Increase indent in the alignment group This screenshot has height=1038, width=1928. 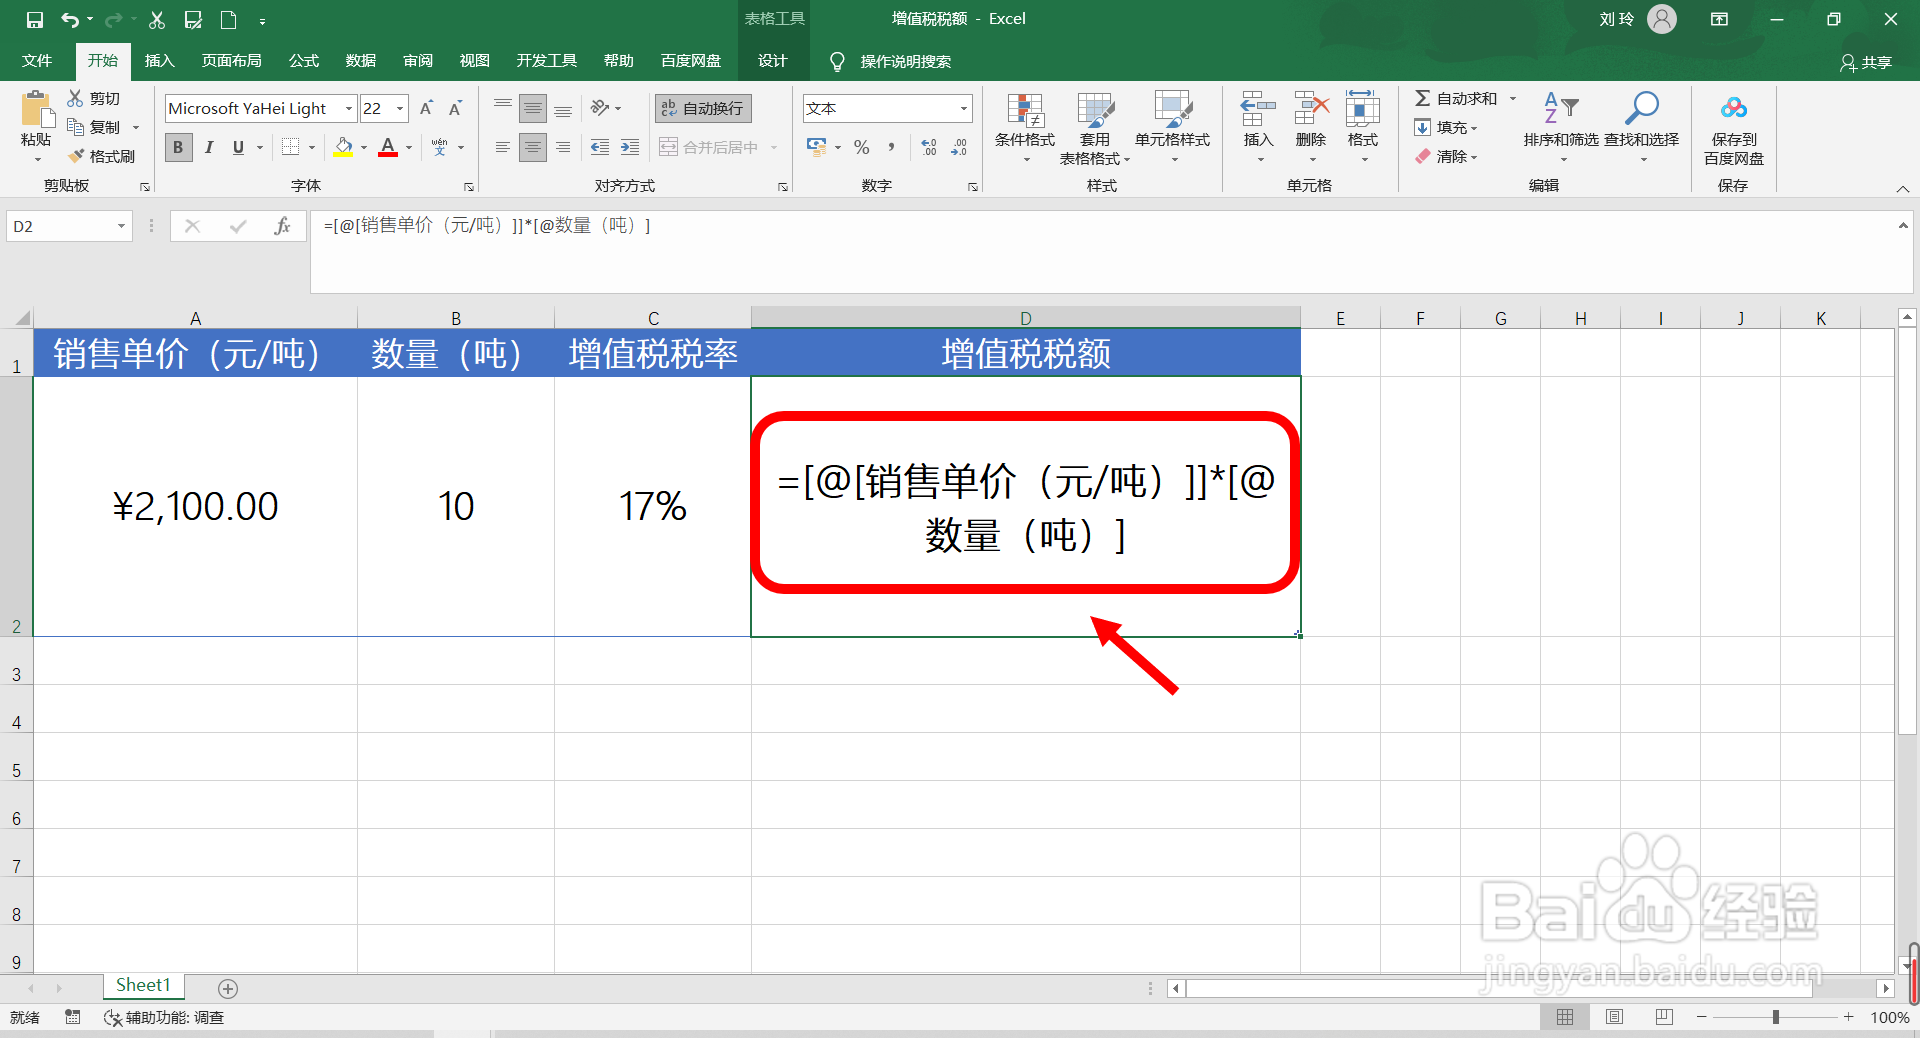tap(630, 147)
